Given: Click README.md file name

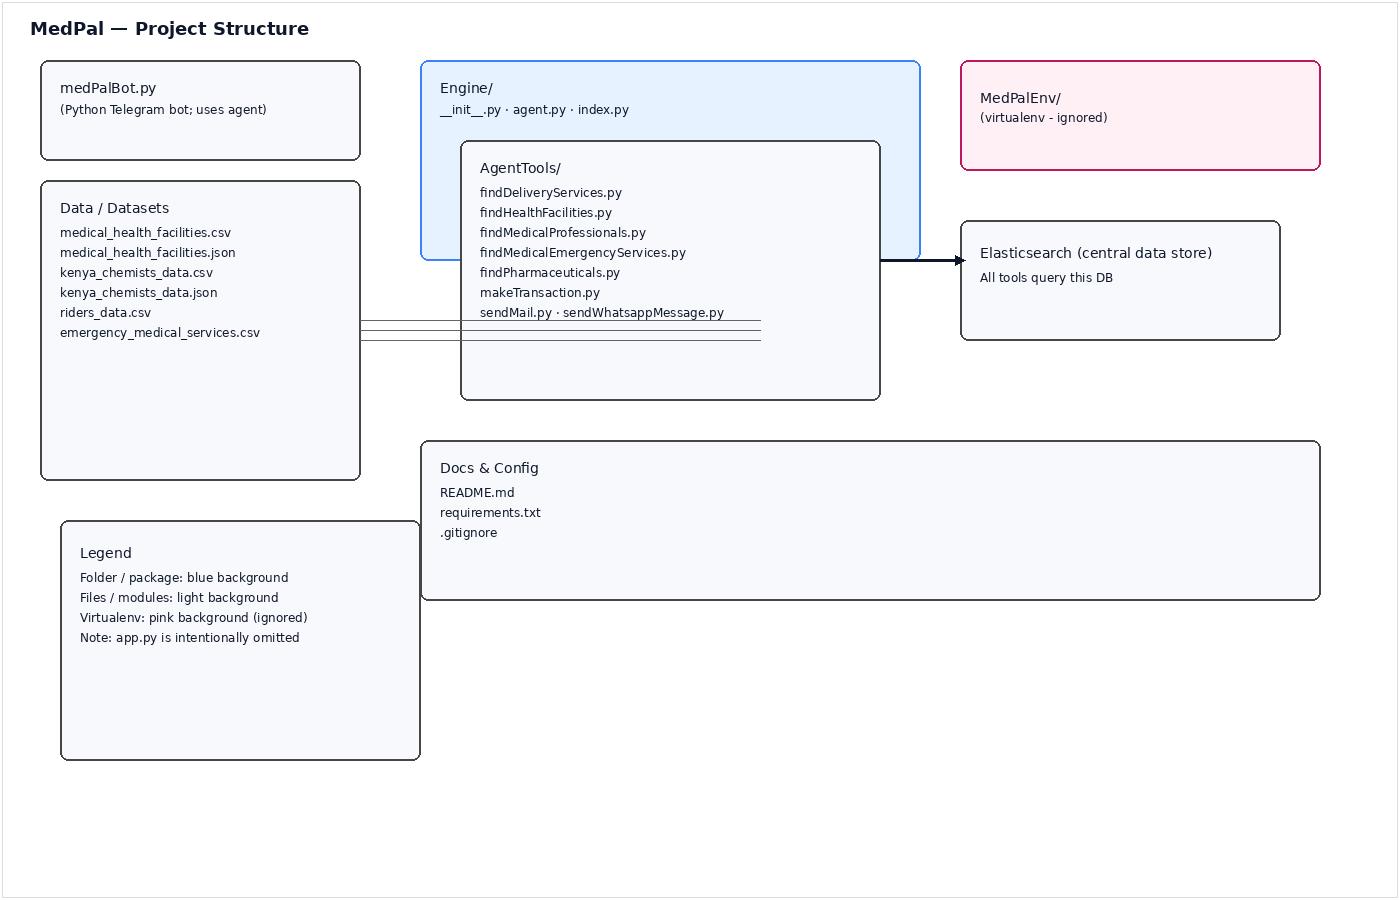Looking at the screenshot, I should point(477,493).
